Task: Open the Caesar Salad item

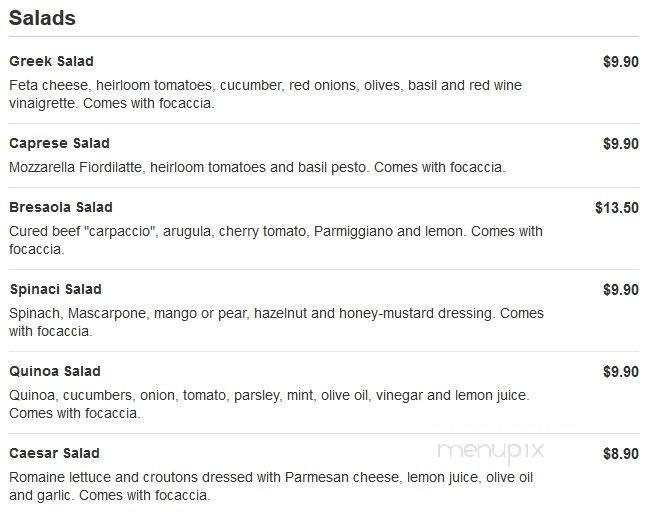Action: [54, 454]
